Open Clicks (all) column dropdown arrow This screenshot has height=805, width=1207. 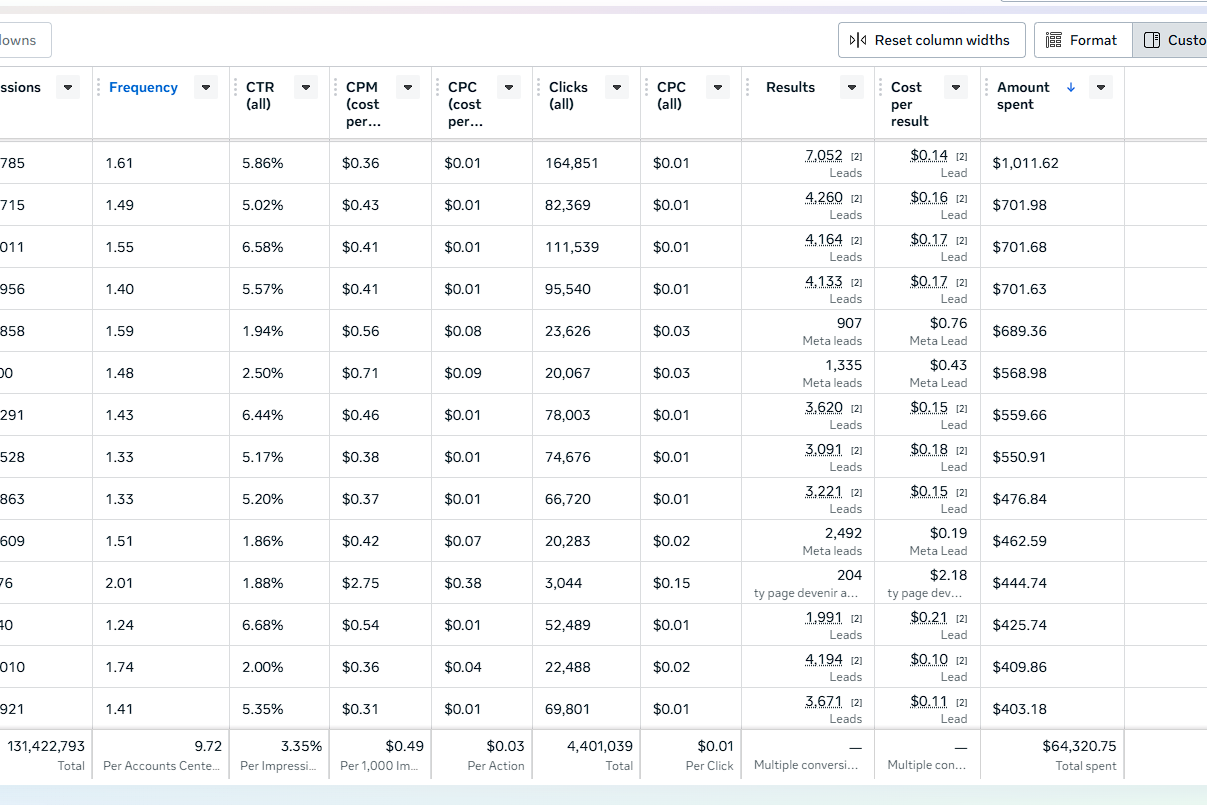point(617,88)
